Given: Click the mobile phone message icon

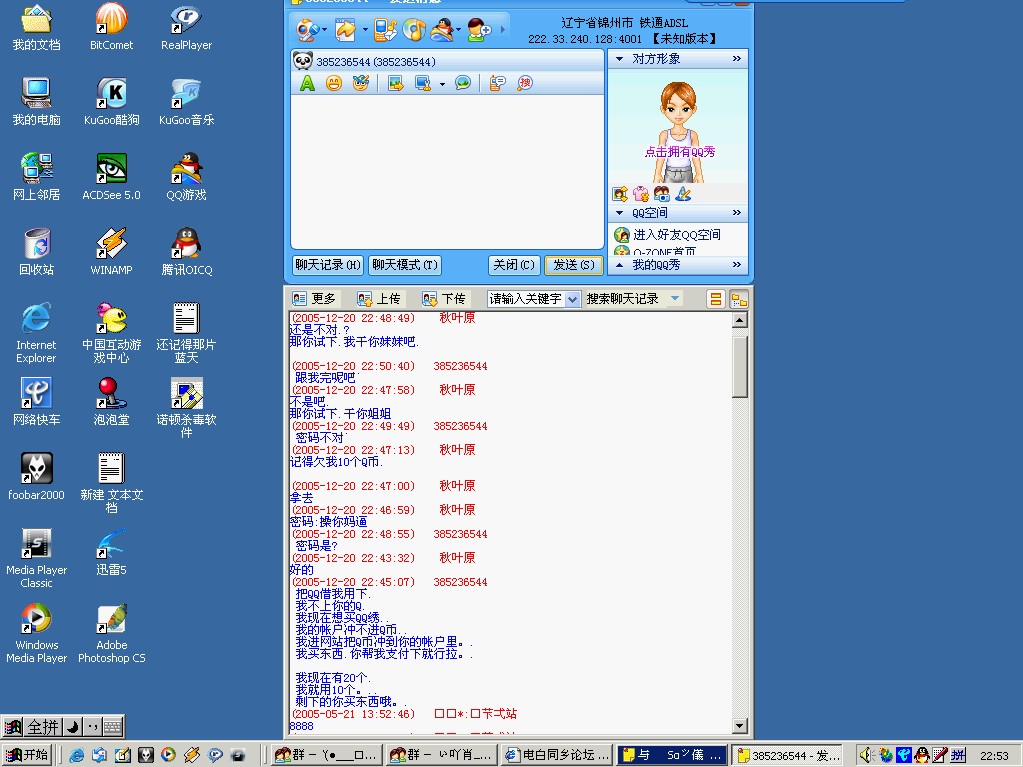Looking at the screenshot, I should (x=386, y=30).
